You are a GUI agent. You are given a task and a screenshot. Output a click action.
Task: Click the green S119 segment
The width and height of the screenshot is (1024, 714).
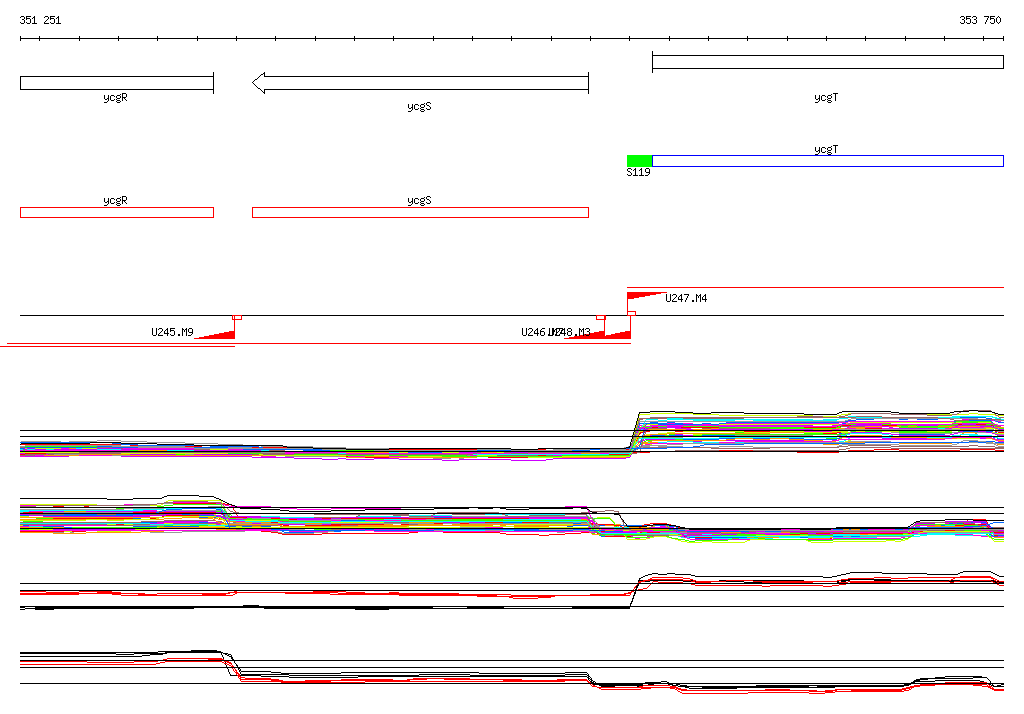639,161
